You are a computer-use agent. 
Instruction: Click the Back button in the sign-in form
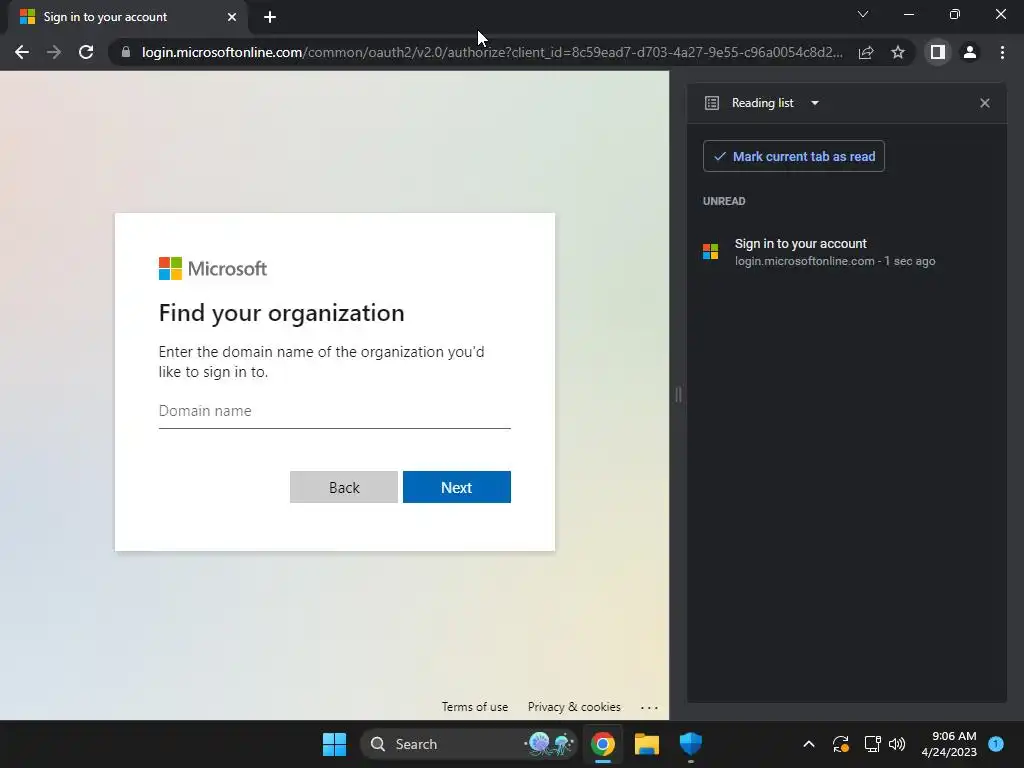coord(344,487)
